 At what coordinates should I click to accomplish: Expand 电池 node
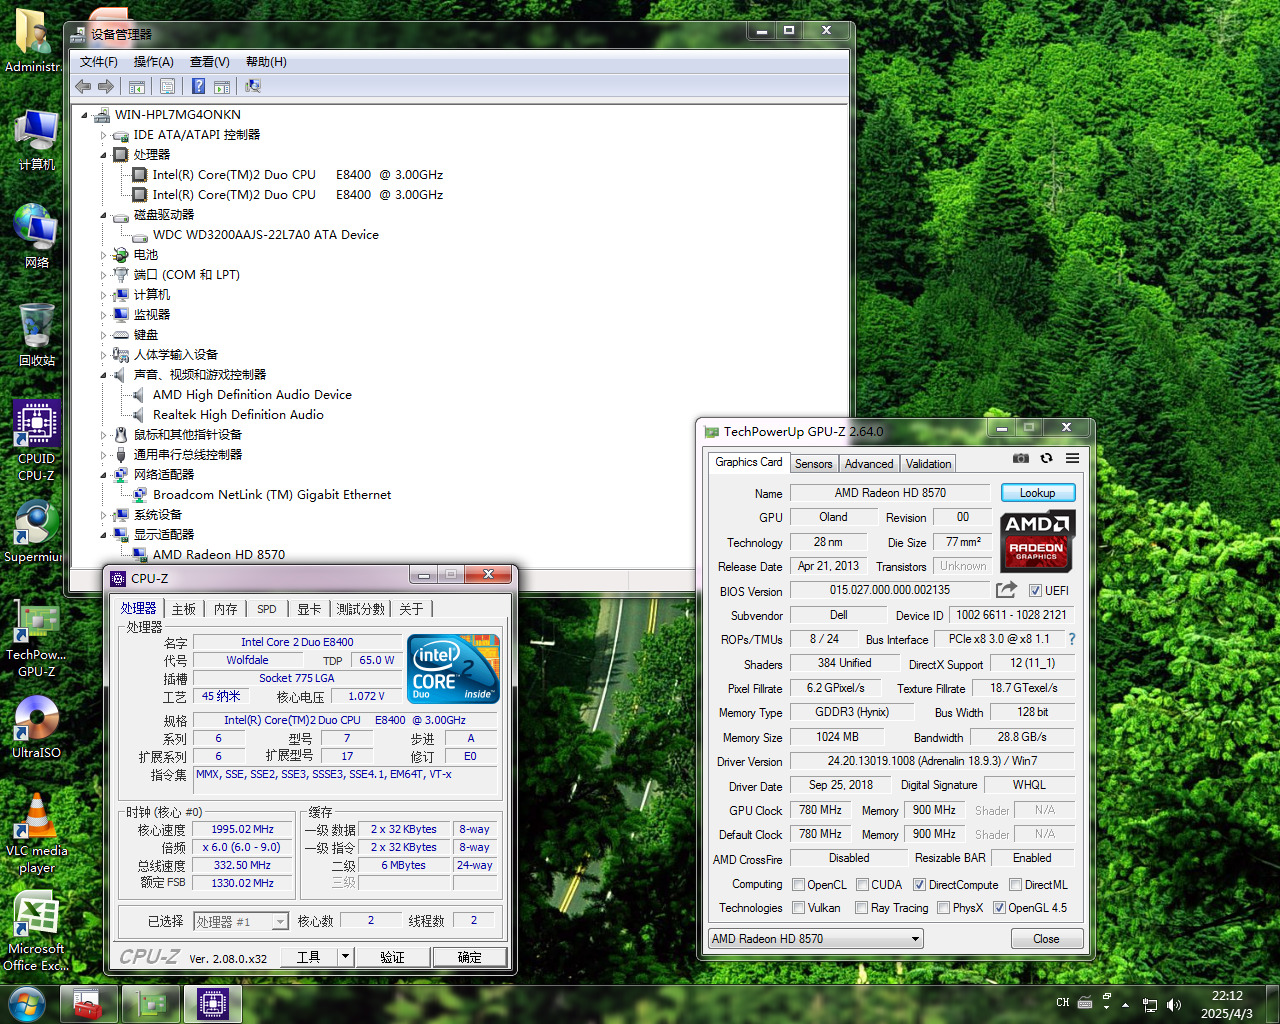tap(103, 255)
